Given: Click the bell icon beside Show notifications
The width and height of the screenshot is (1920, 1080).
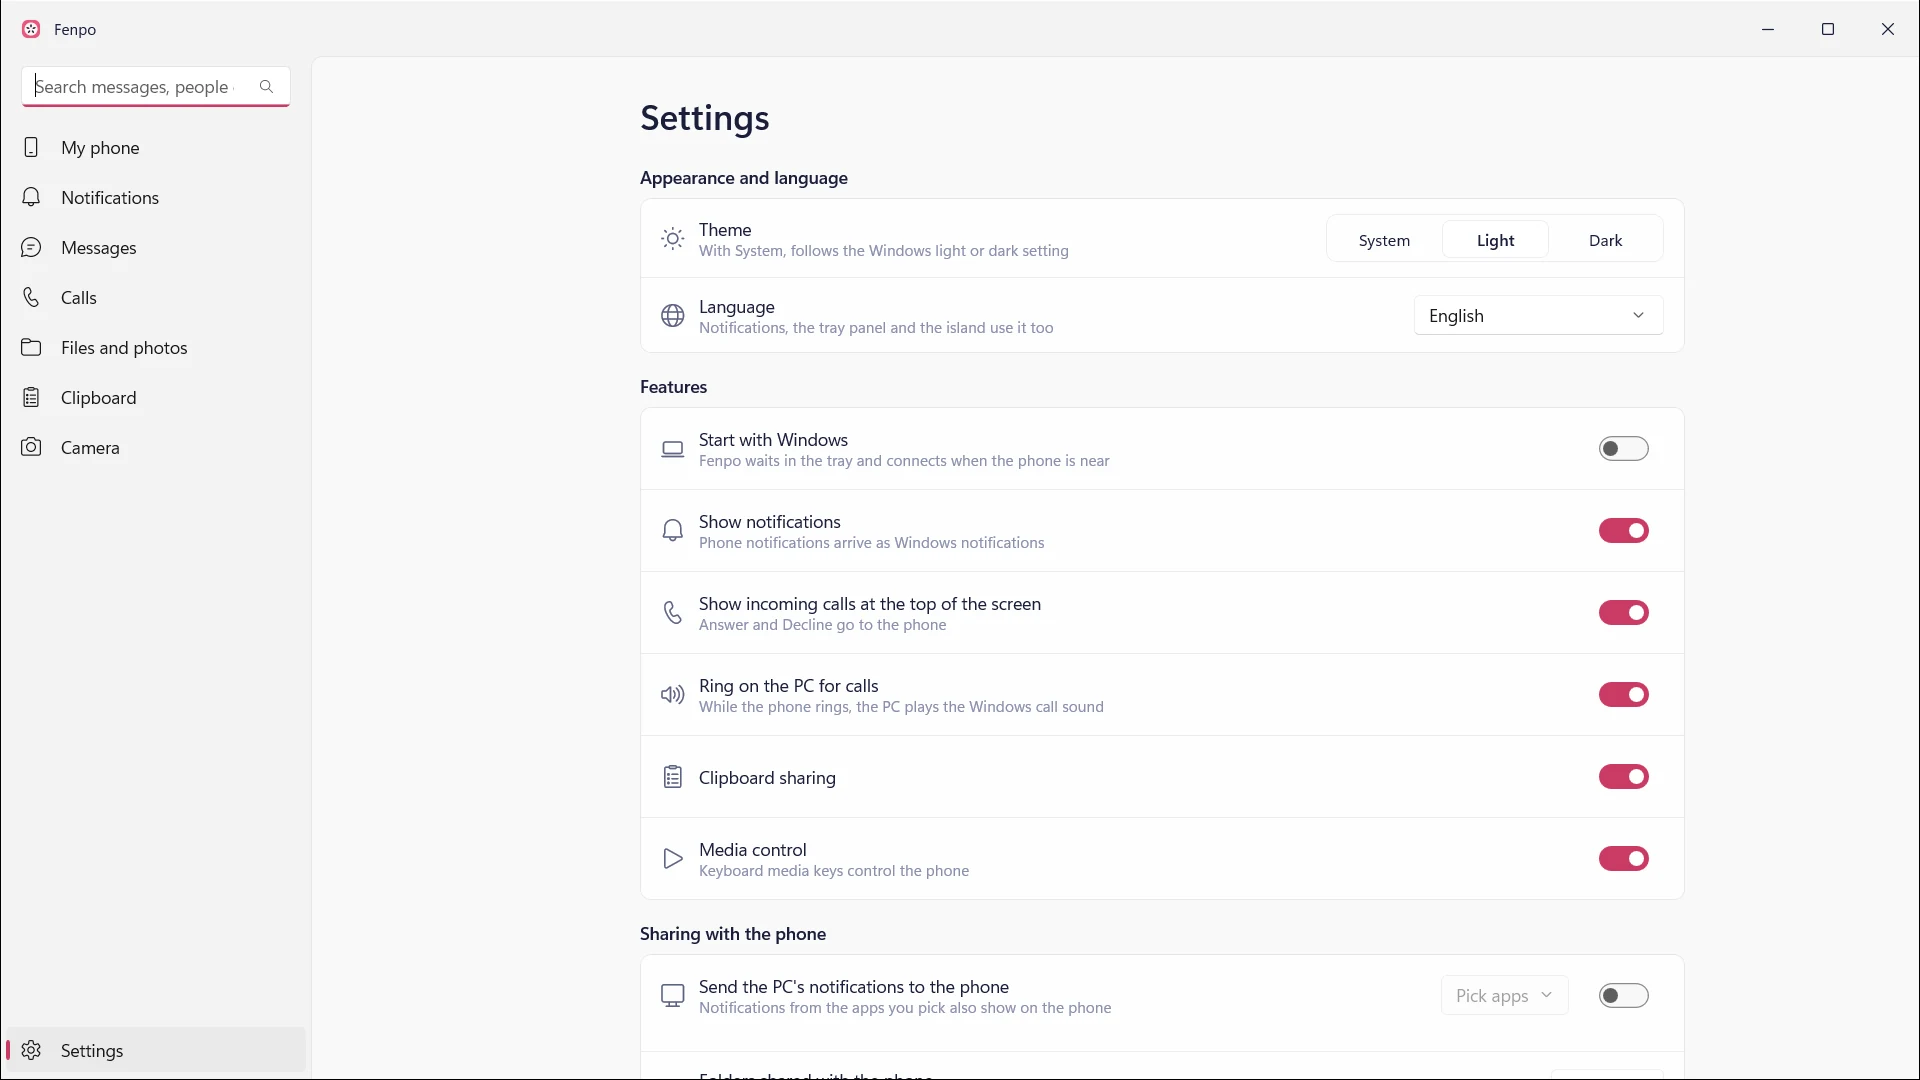Looking at the screenshot, I should (673, 531).
